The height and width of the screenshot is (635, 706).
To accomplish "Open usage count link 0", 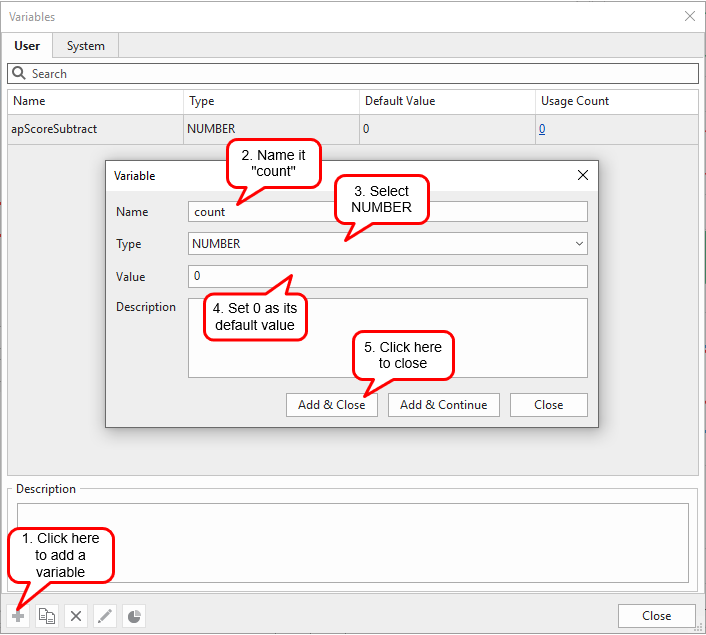I will pos(542,129).
